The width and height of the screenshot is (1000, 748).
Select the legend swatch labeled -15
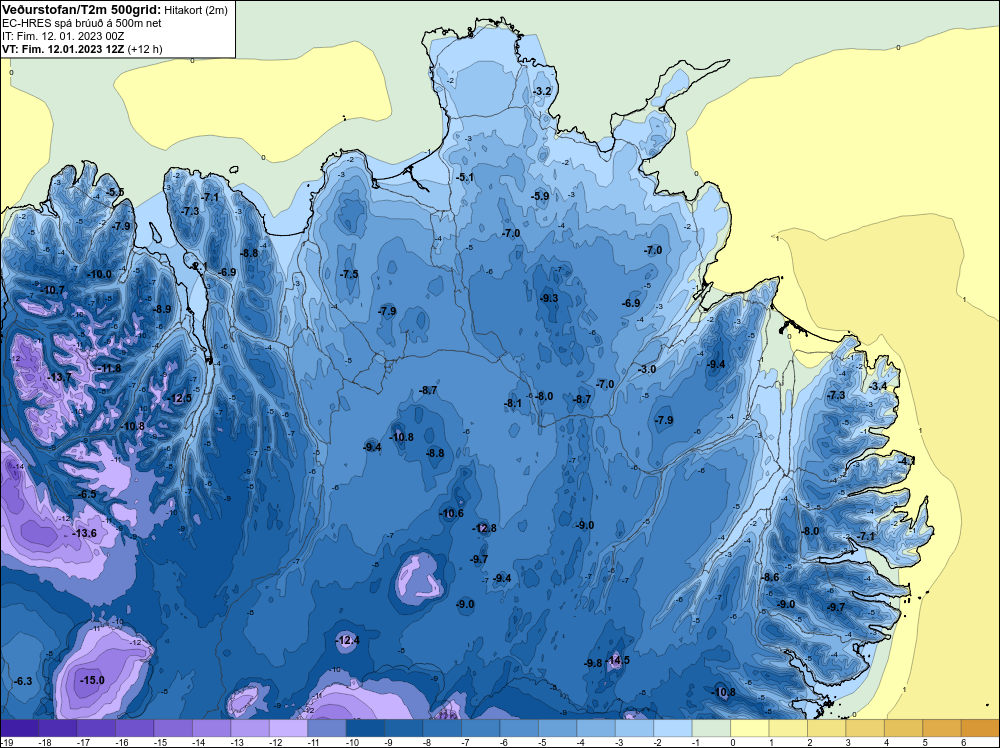[x=173, y=728]
